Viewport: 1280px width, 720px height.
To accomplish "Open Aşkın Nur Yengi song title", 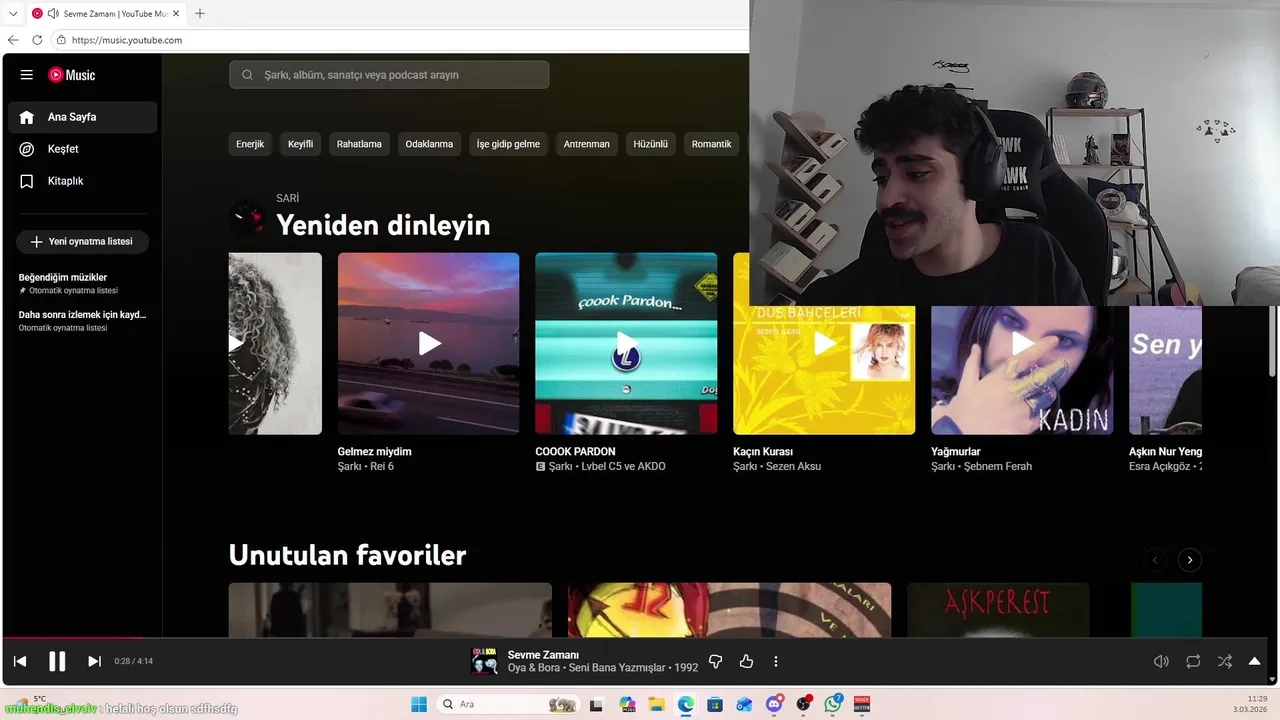I will point(1165,452).
